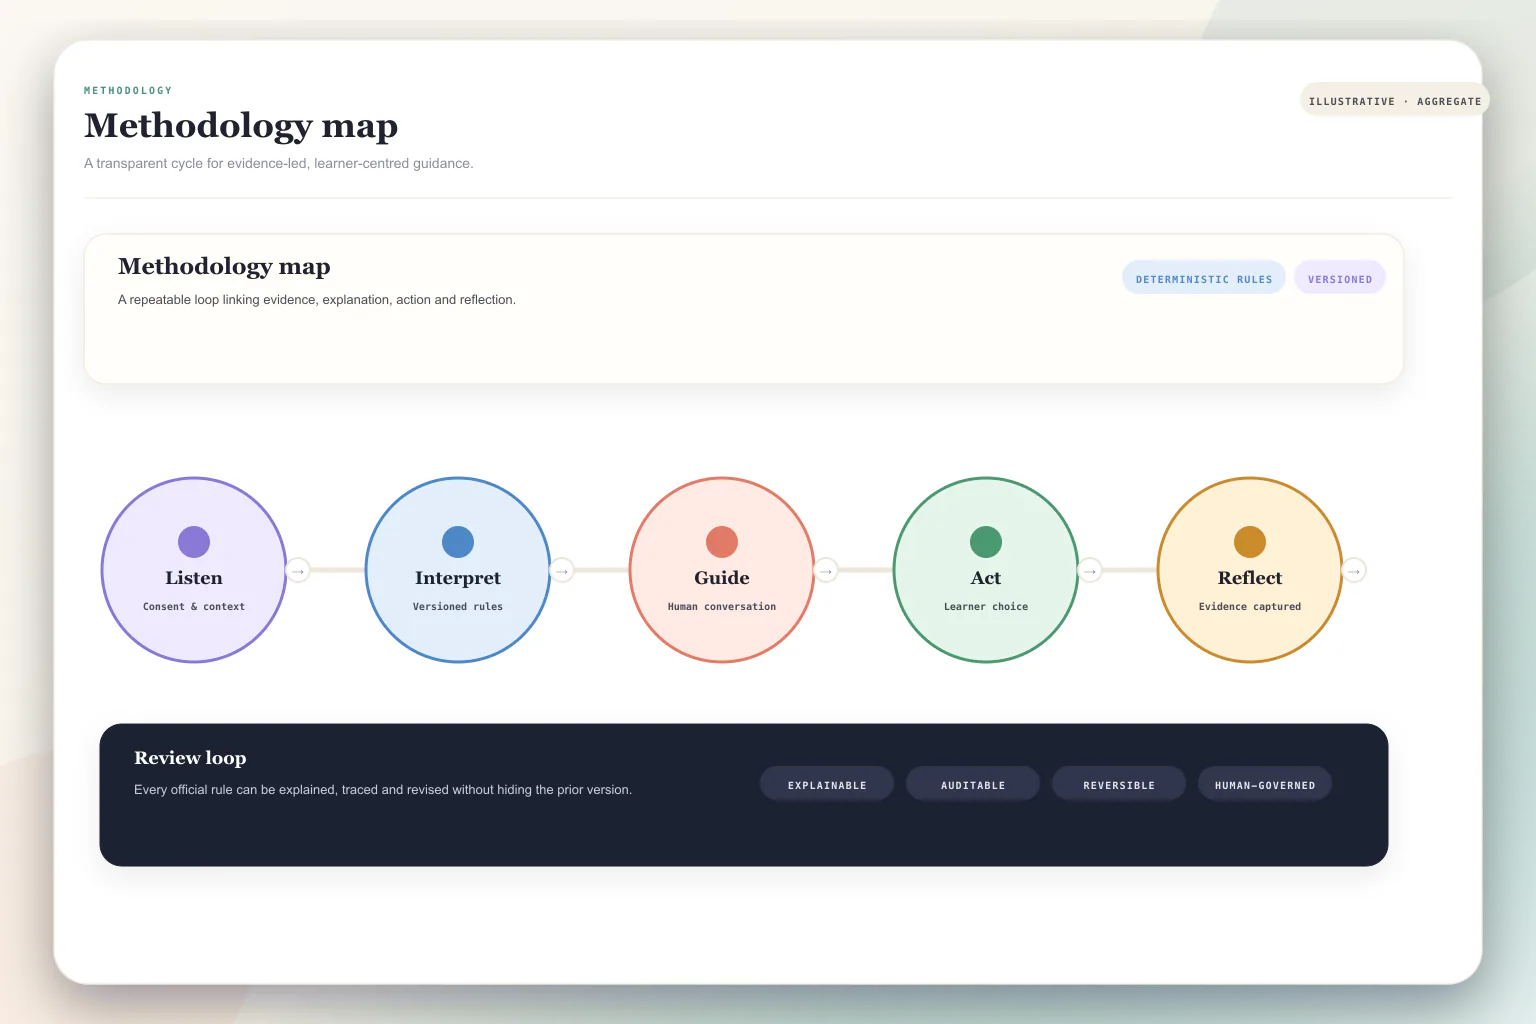This screenshot has width=1536, height=1024.
Task: Click the amber dot in Reflect node
Action: pos(1250,542)
